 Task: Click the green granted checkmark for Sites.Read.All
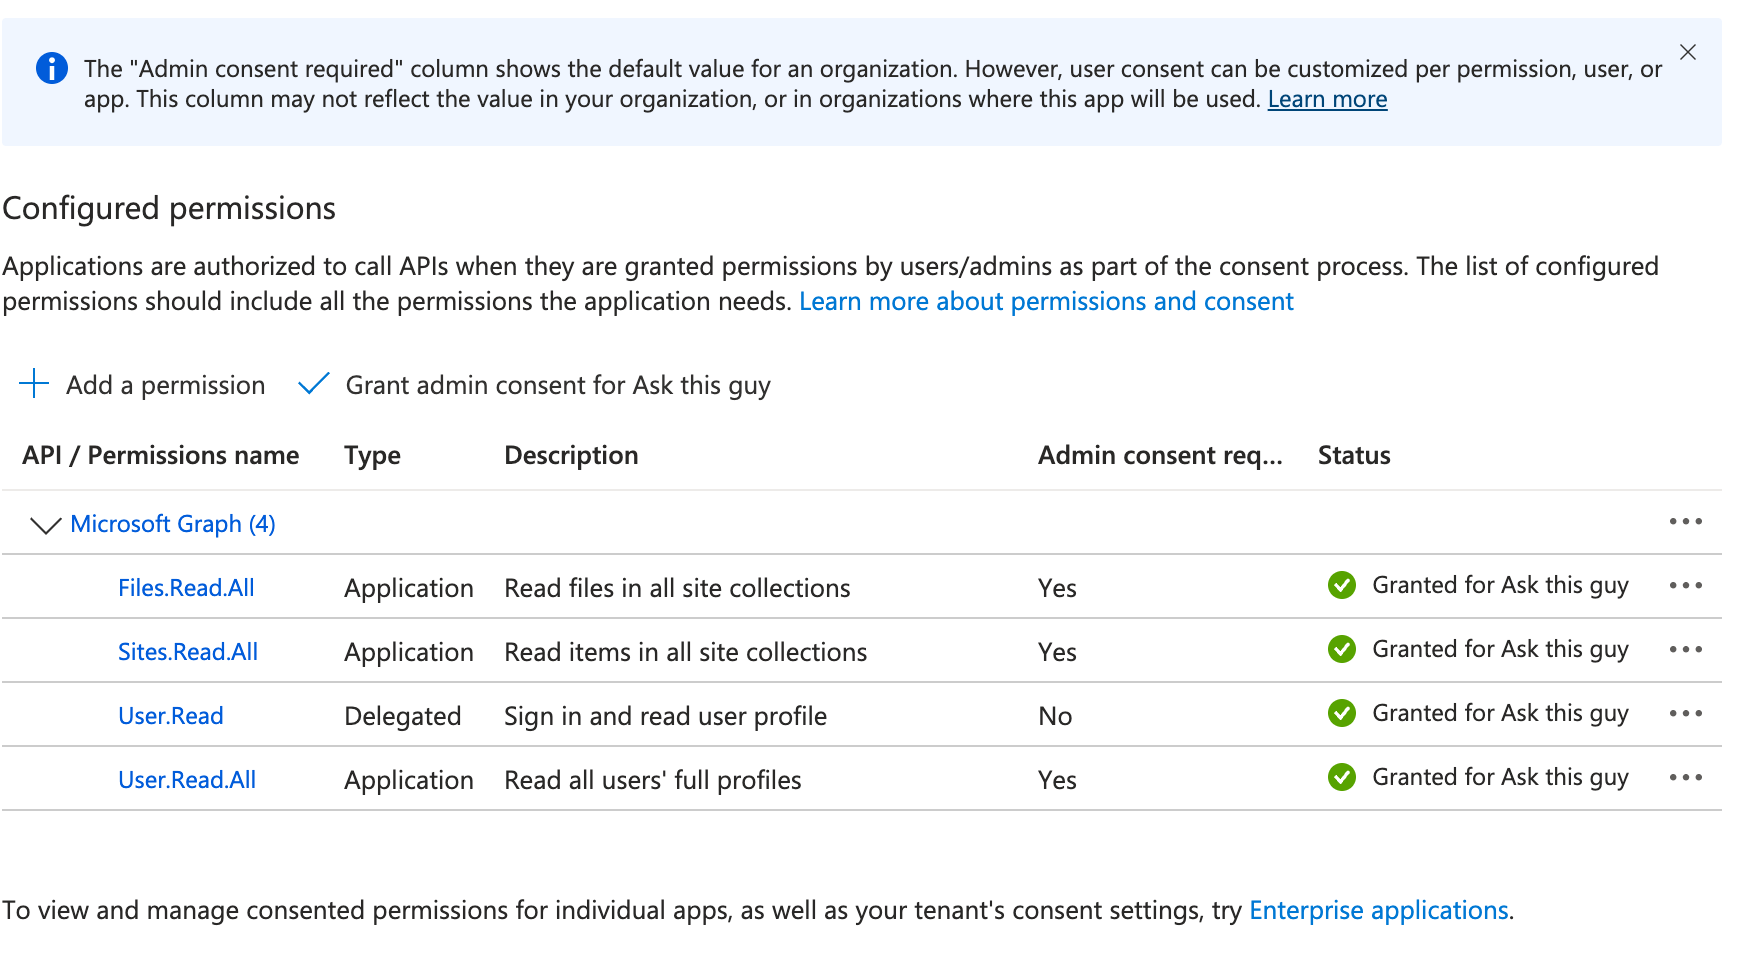(1342, 649)
